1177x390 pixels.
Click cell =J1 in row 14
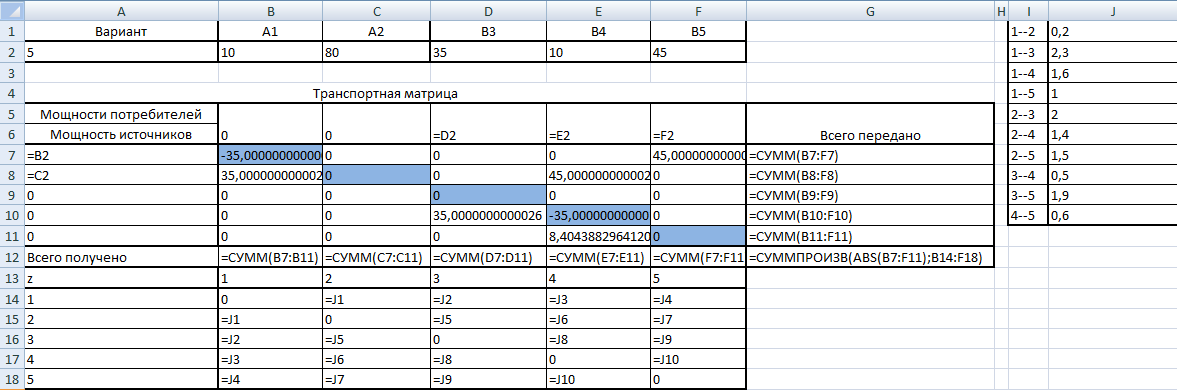tap(377, 298)
